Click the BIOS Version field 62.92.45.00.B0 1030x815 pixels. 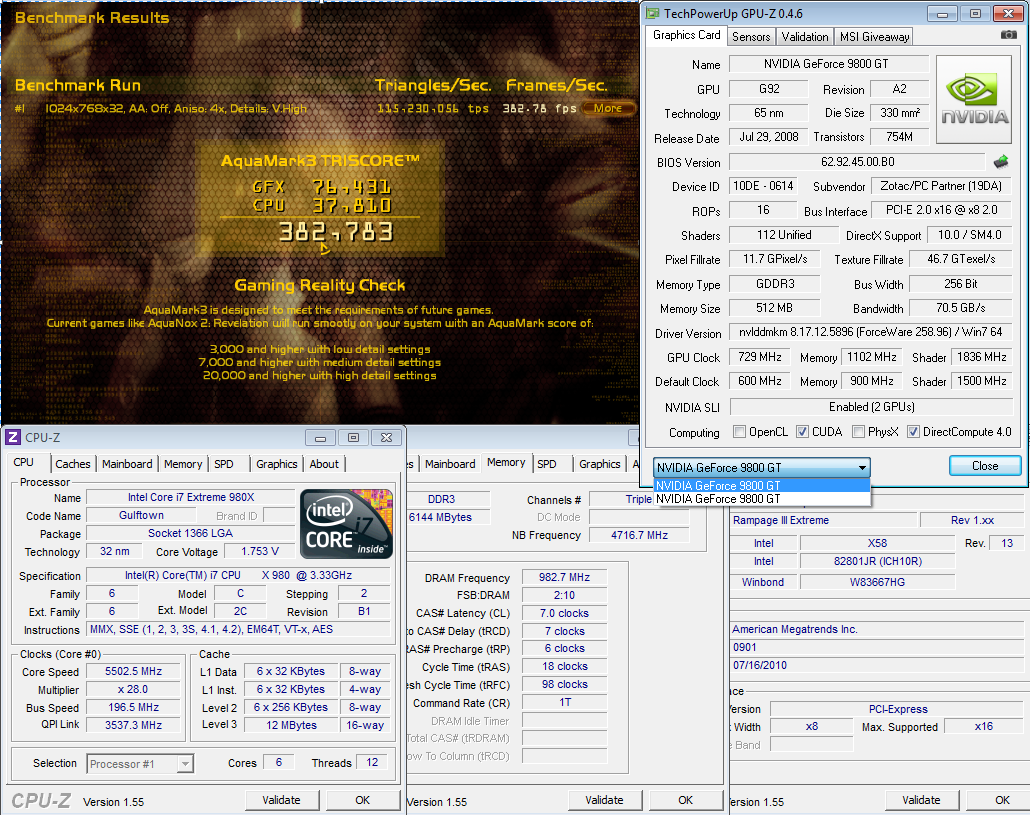click(x=857, y=162)
